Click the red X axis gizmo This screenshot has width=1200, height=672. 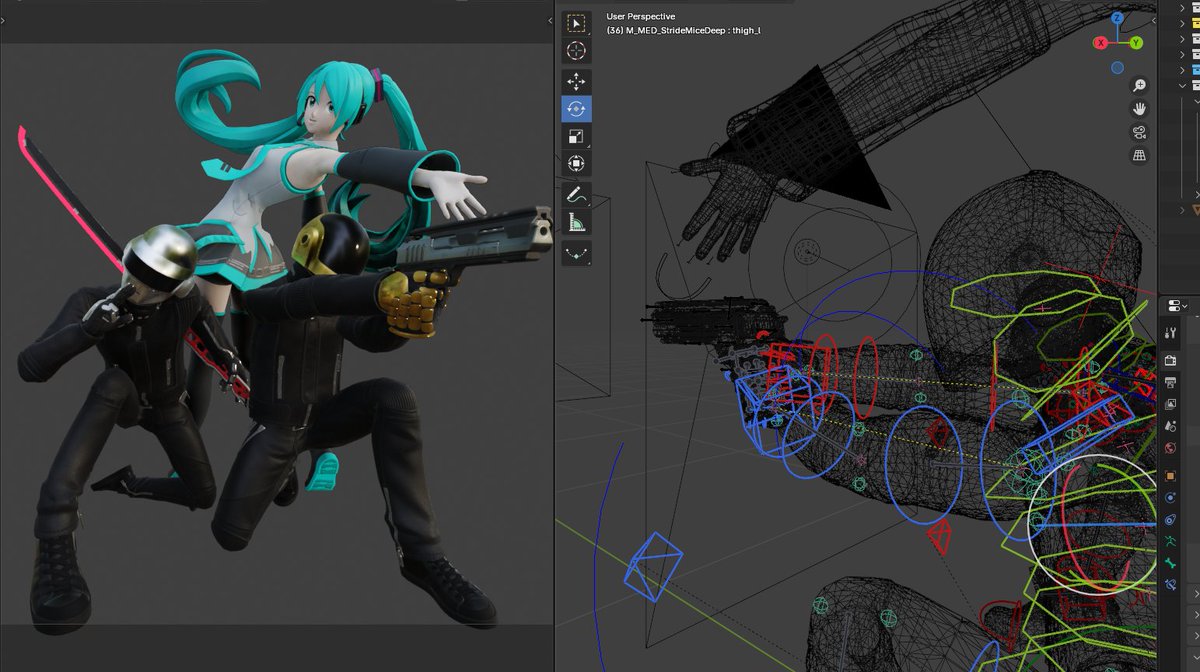pos(1100,43)
